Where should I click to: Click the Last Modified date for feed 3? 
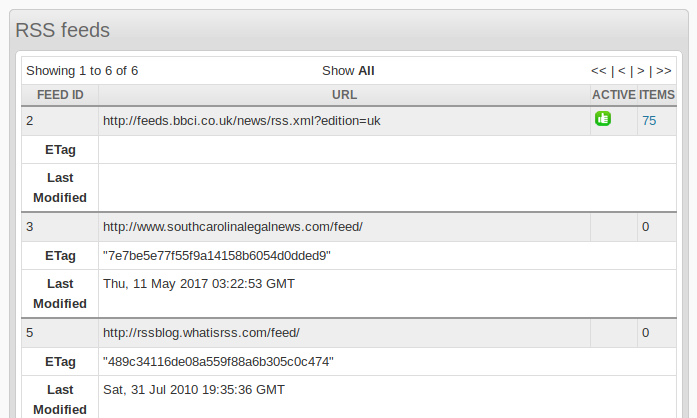pos(199,284)
